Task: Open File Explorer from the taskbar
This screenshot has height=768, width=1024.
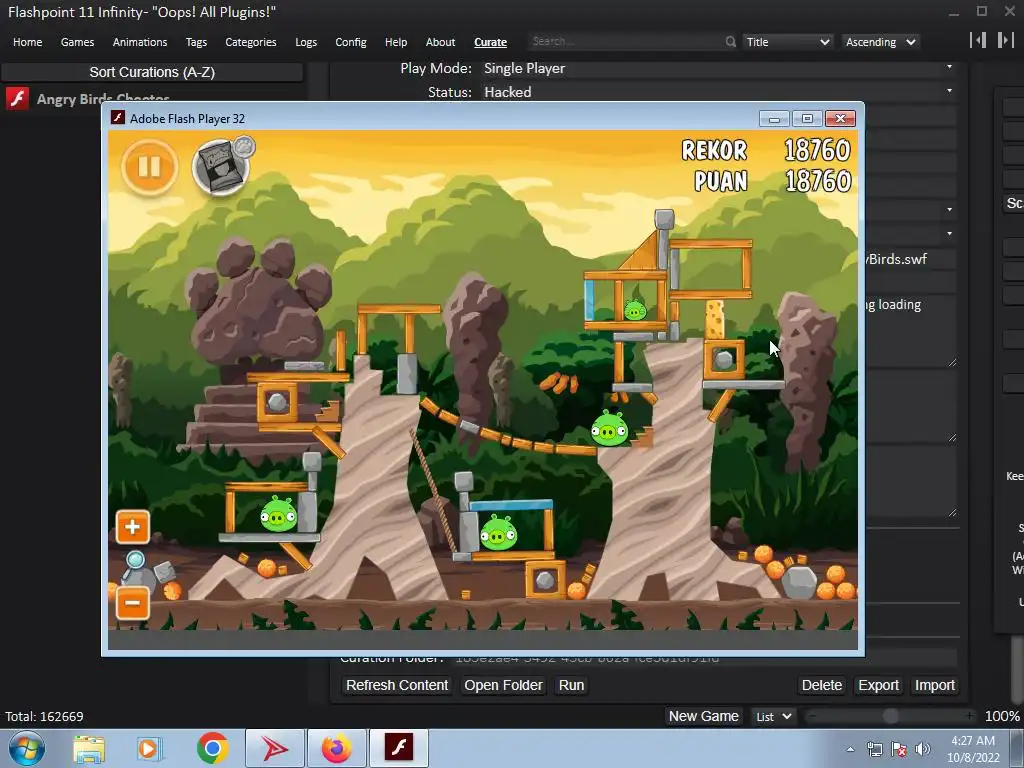Action: [89, 748]
